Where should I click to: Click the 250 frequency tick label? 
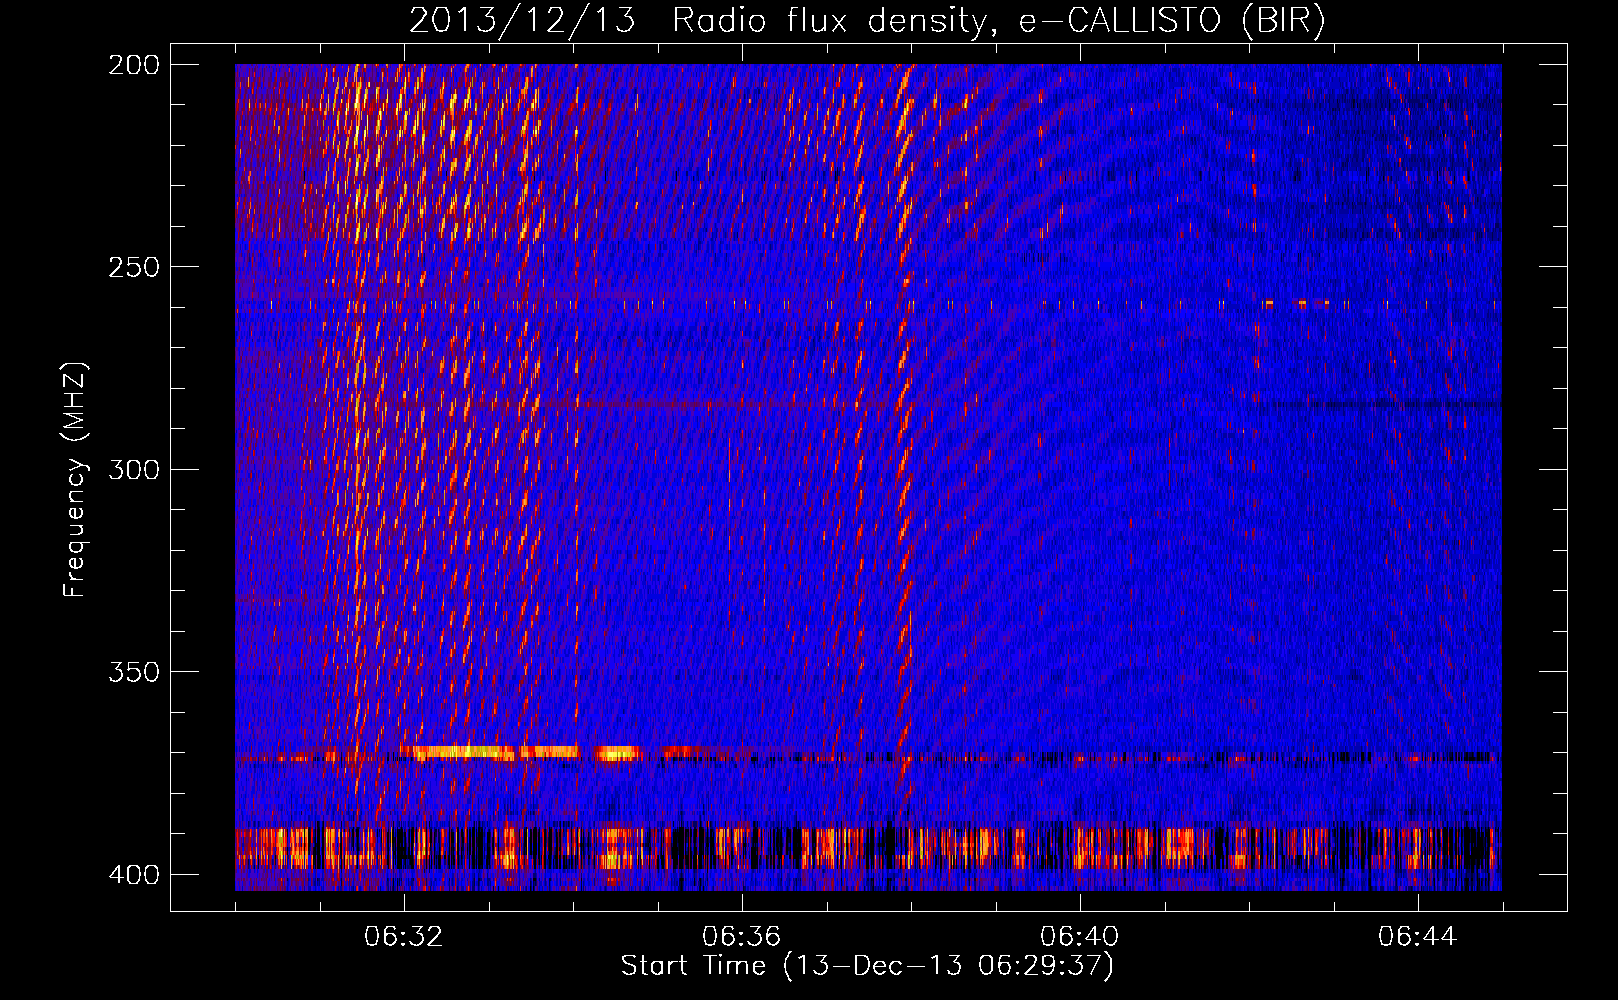click(x=133, y=267)
